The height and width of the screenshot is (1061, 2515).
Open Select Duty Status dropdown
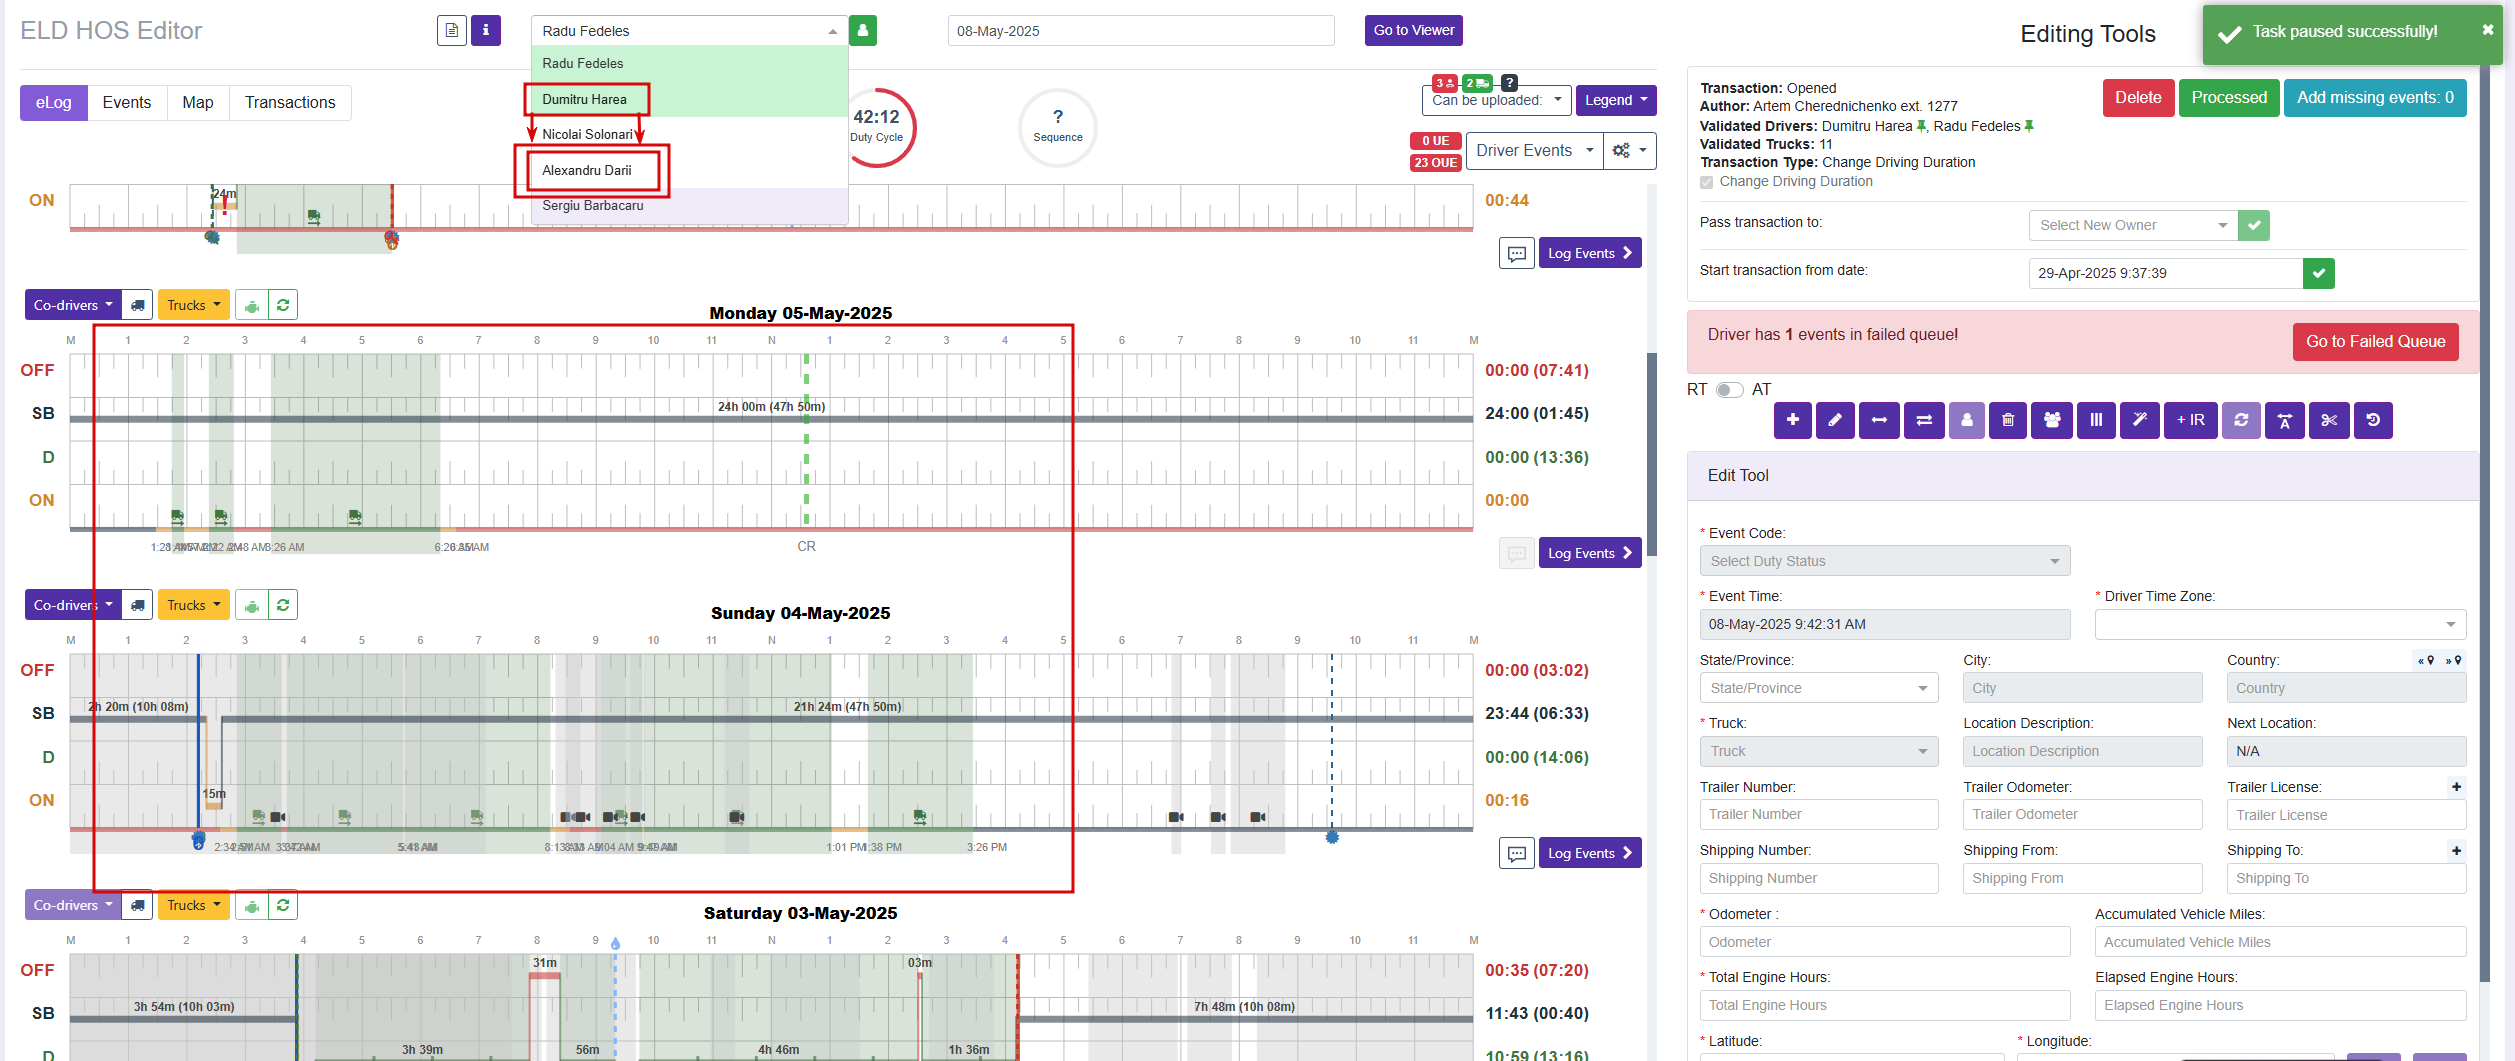pos(1884,561)
